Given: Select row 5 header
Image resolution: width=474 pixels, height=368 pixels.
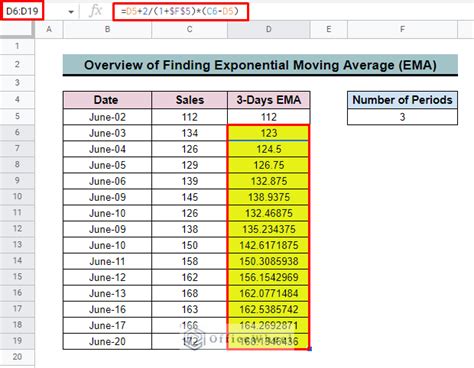Looking at the screenshot, I should (17, 116).
